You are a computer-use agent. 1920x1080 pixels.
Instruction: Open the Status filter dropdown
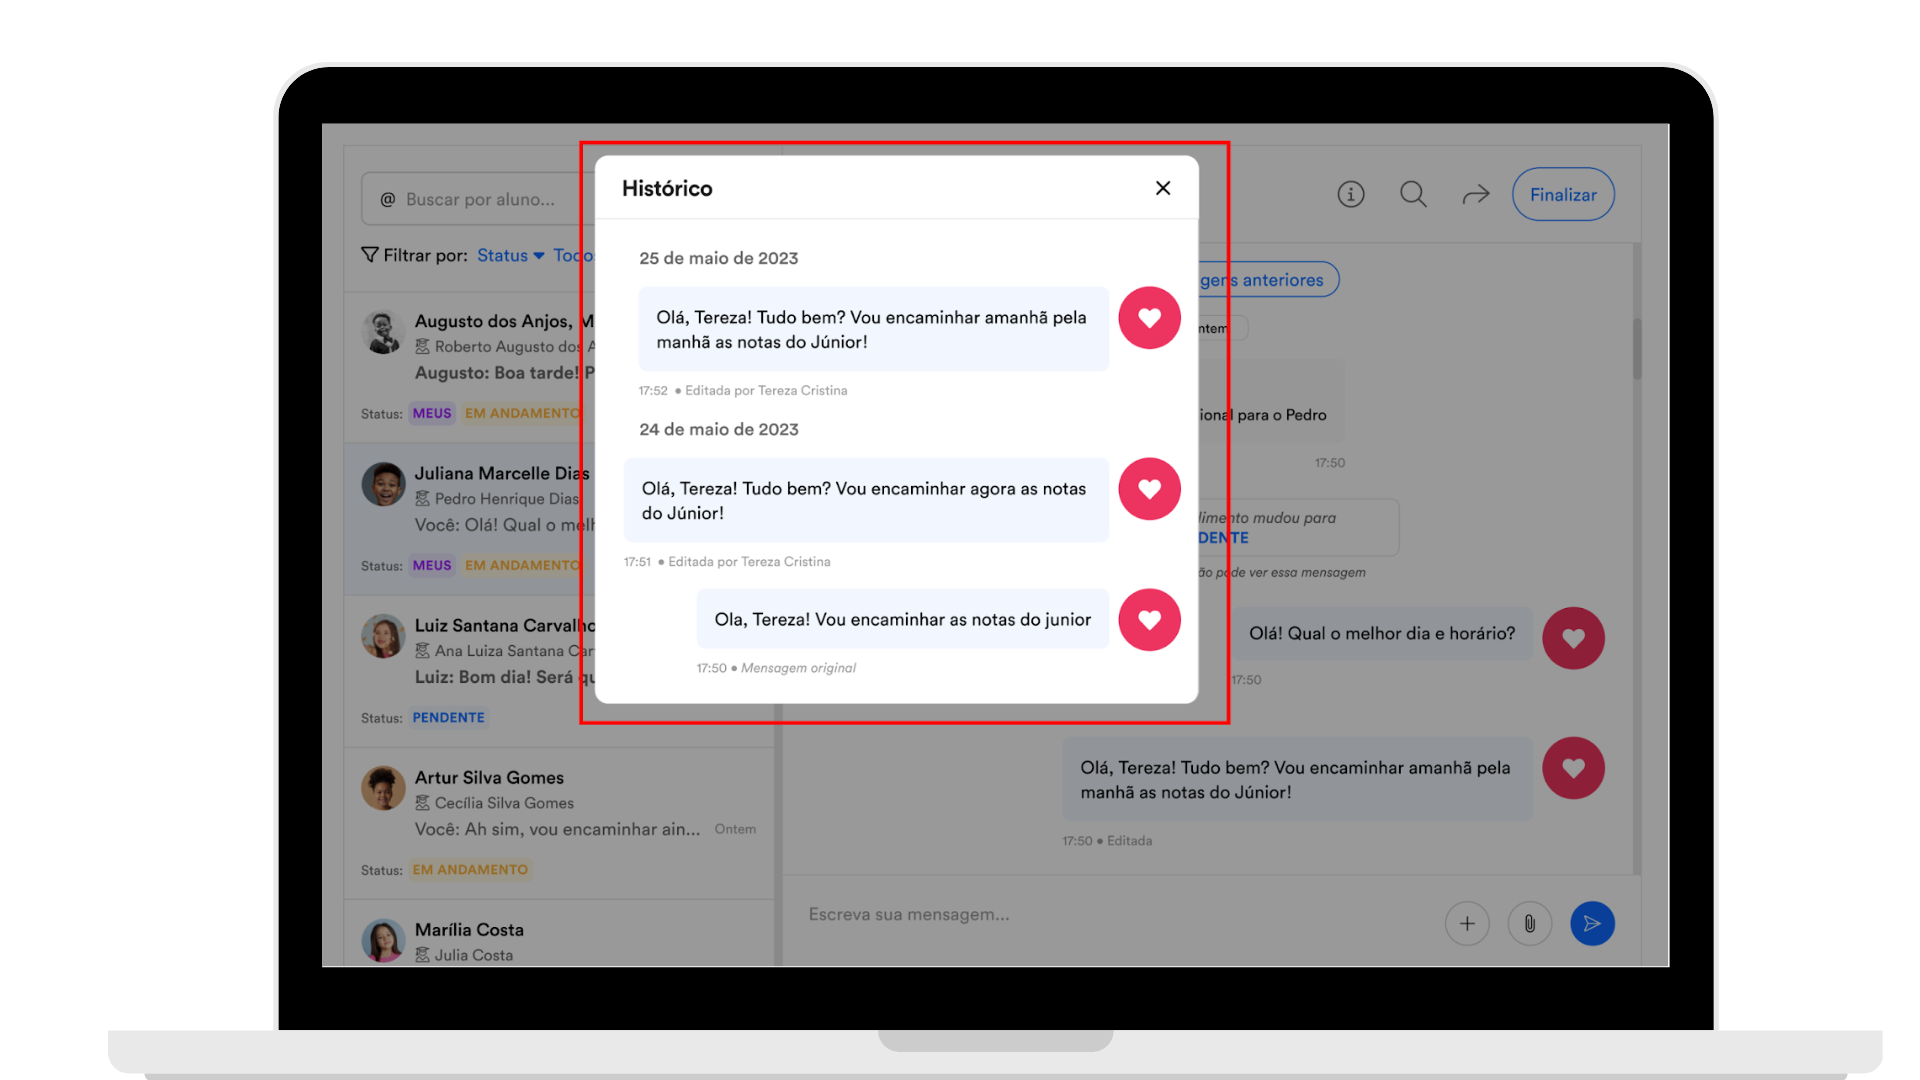pos(511,255)
